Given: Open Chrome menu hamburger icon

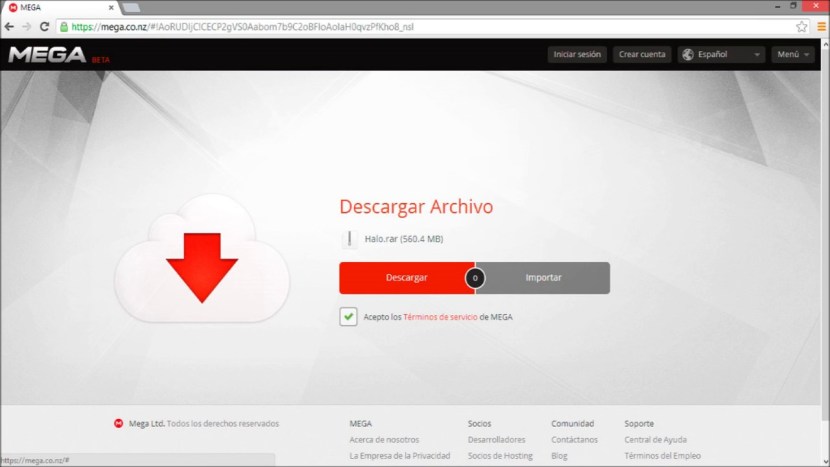Looking at the screenshot, I should 820,26.
